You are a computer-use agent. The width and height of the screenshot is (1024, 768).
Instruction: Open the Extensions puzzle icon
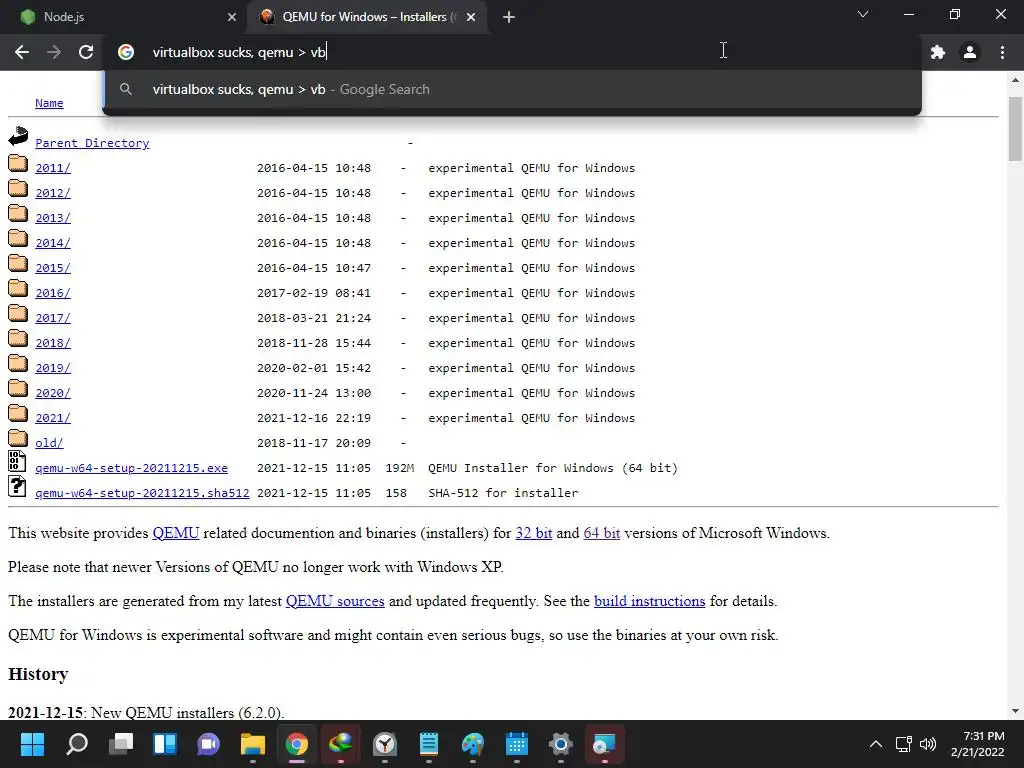[x=938, y=52]
